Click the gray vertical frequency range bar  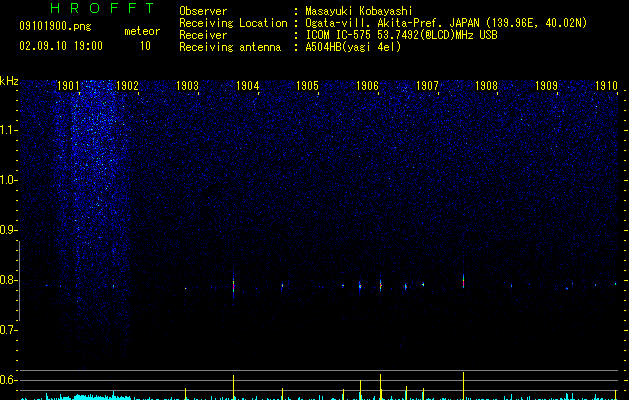(19, 281)
